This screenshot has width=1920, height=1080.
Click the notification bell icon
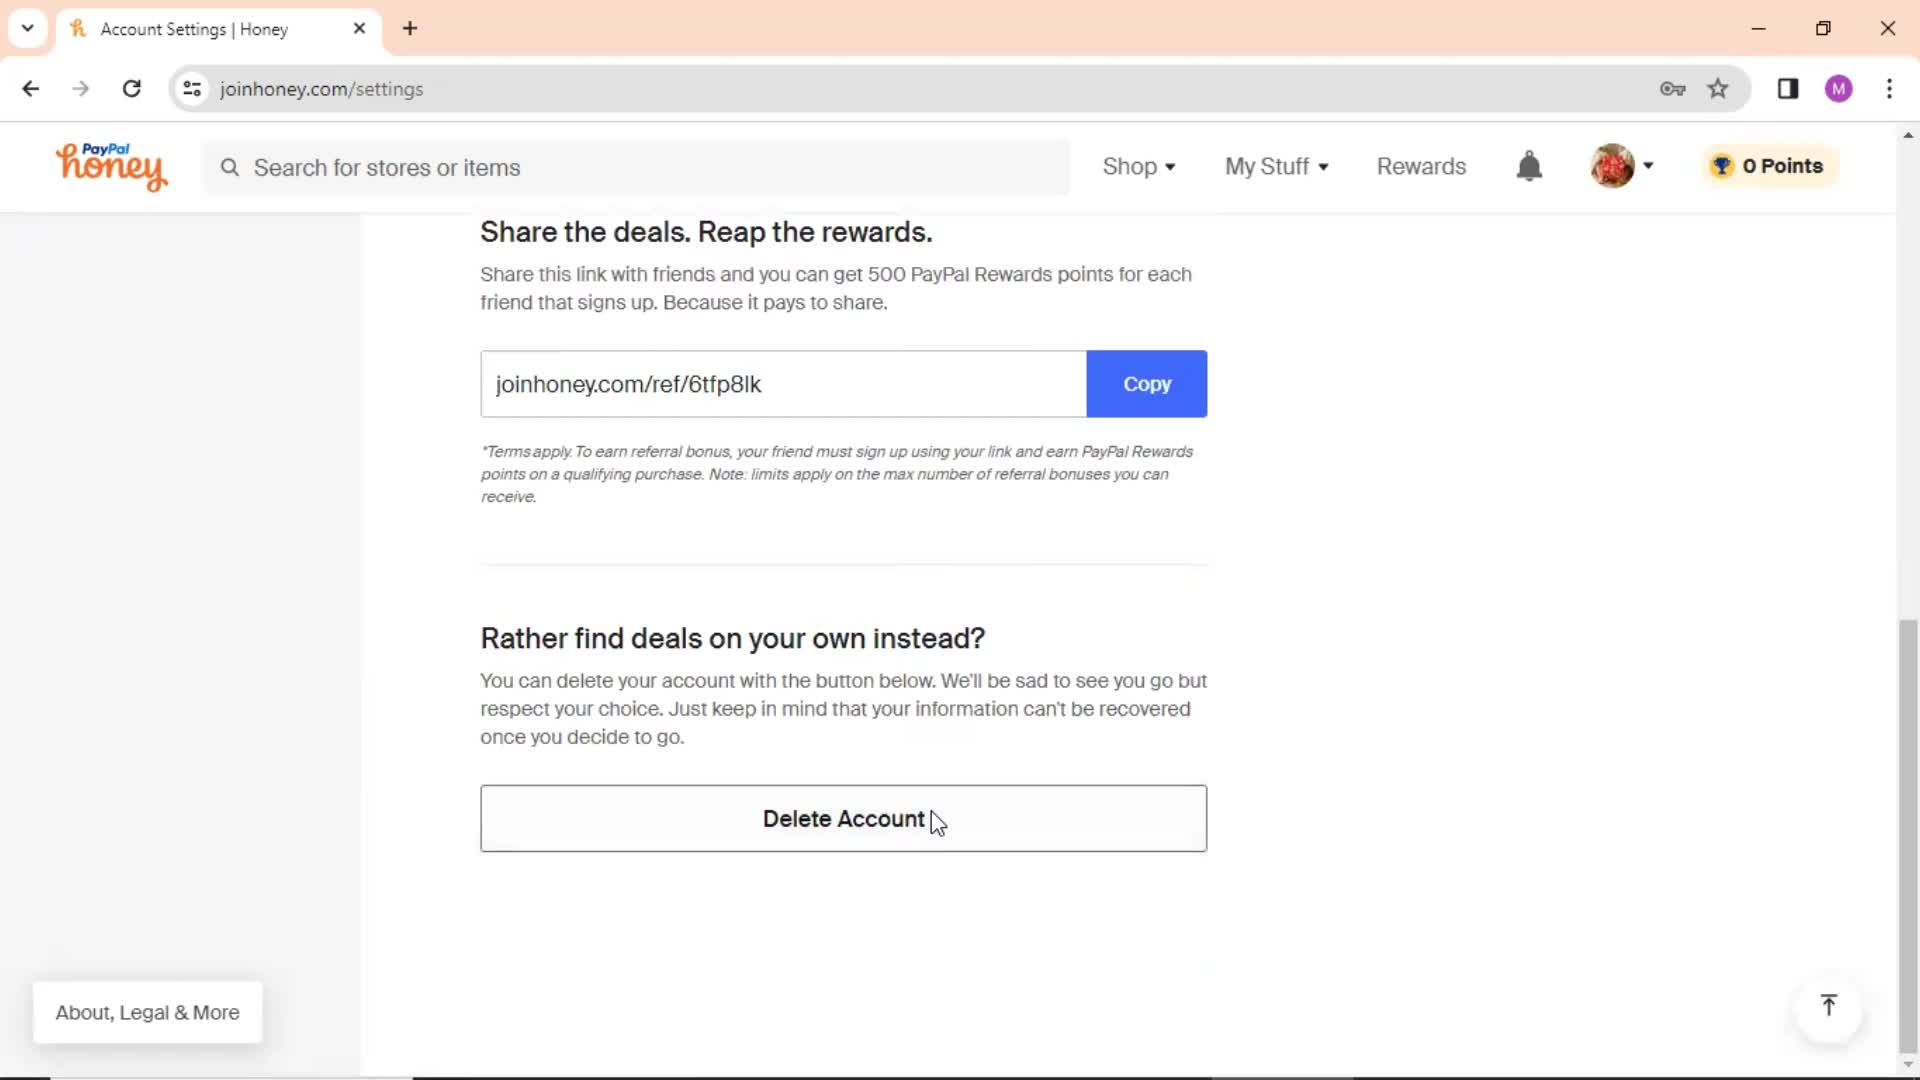1532,166
